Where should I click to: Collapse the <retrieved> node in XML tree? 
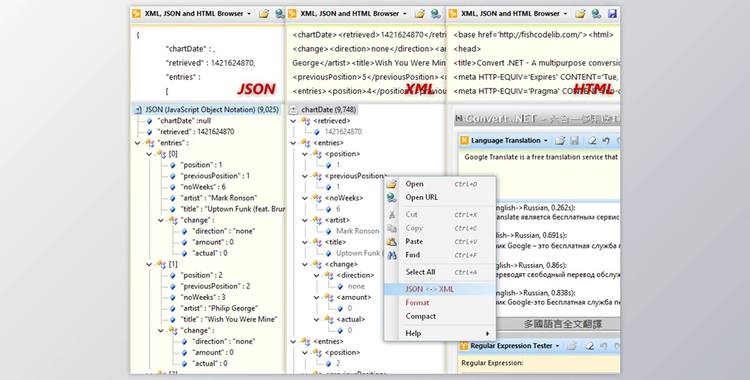(293, 121)
